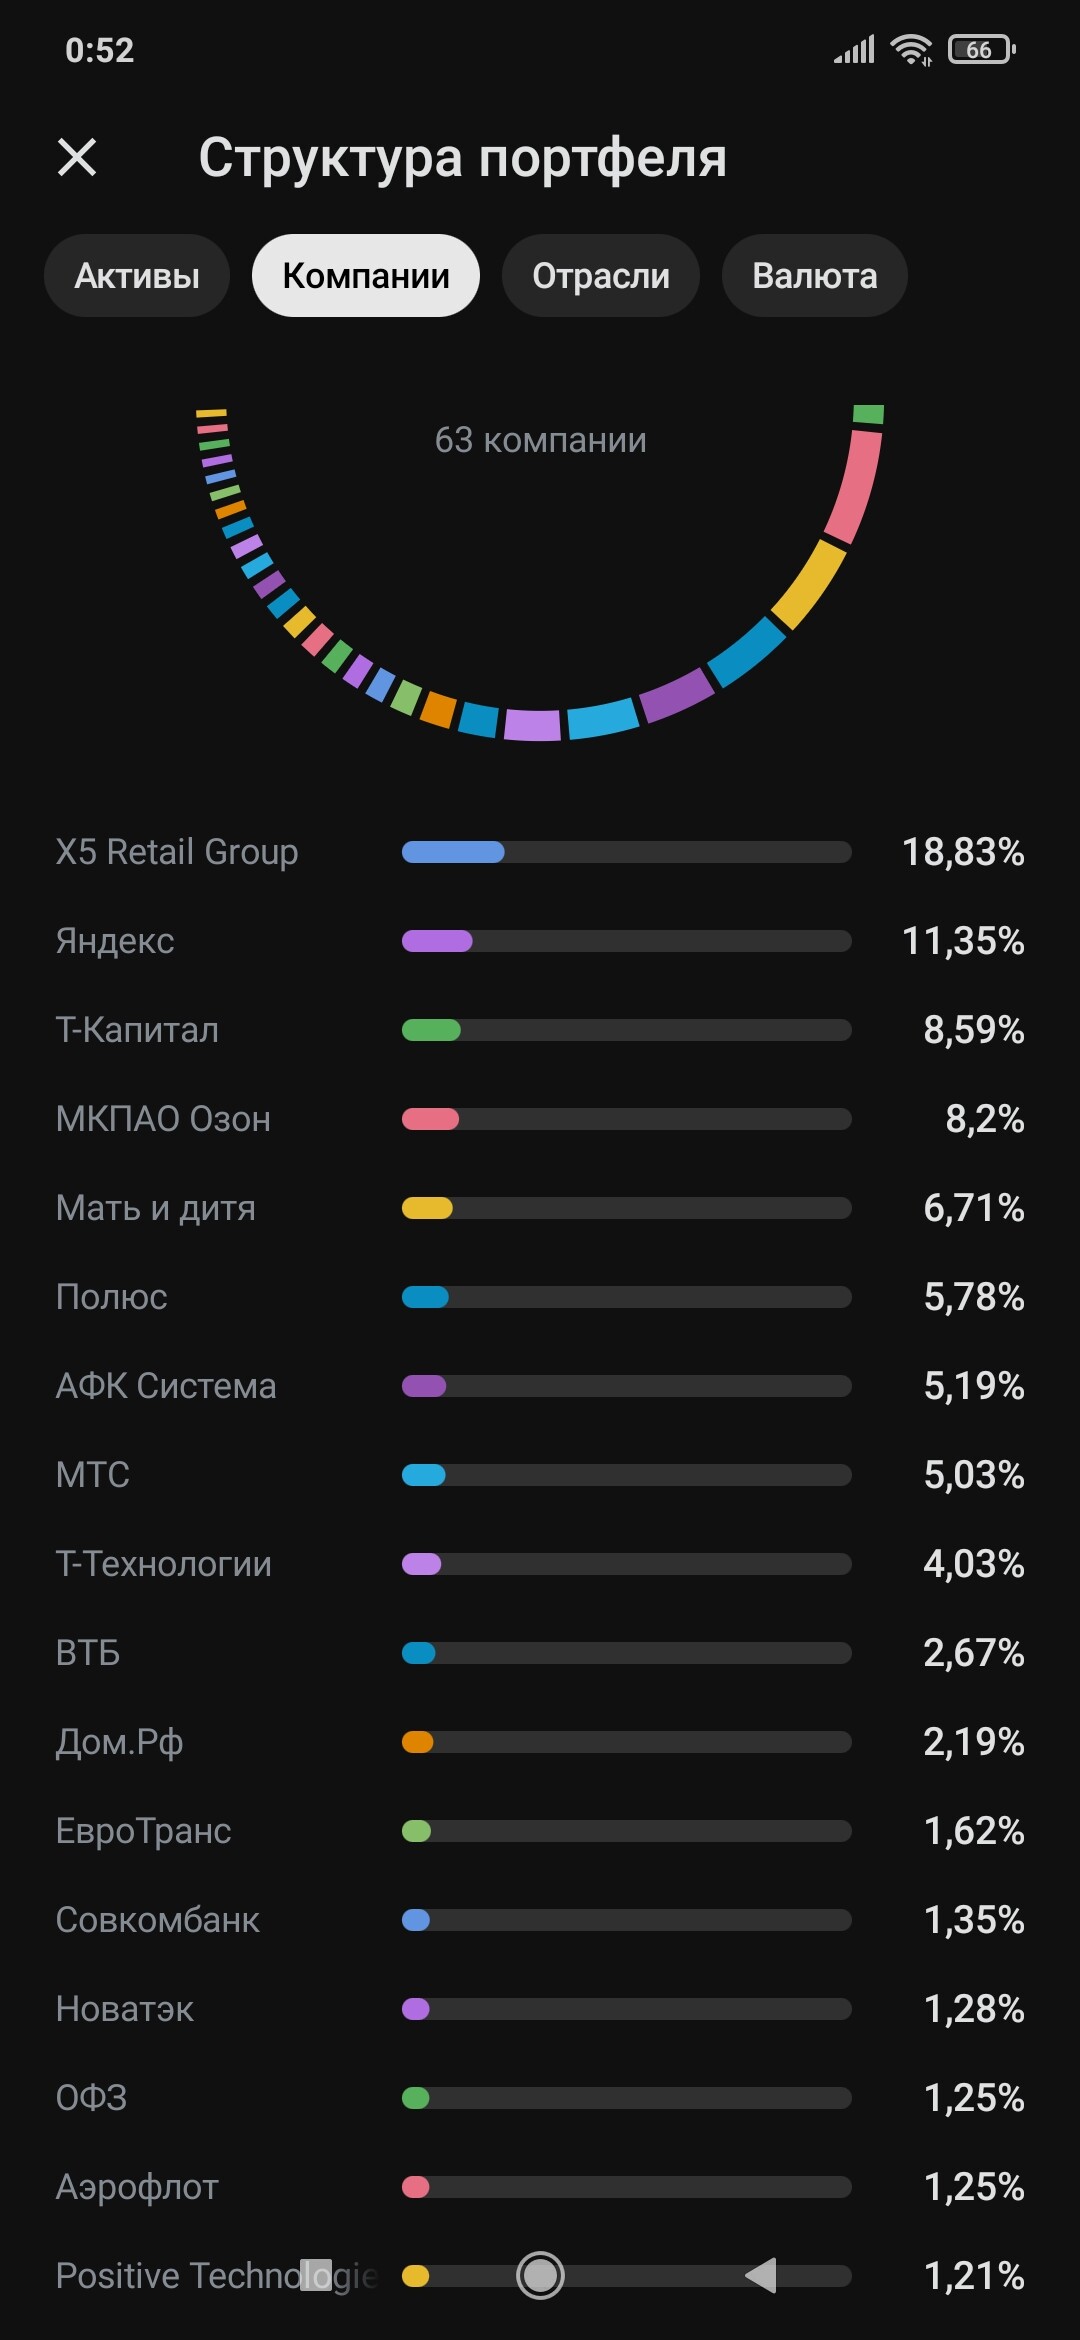This screenshot has height=2340, width=1080.
Task: Select the Компании tab
Action: coord(366,276)
